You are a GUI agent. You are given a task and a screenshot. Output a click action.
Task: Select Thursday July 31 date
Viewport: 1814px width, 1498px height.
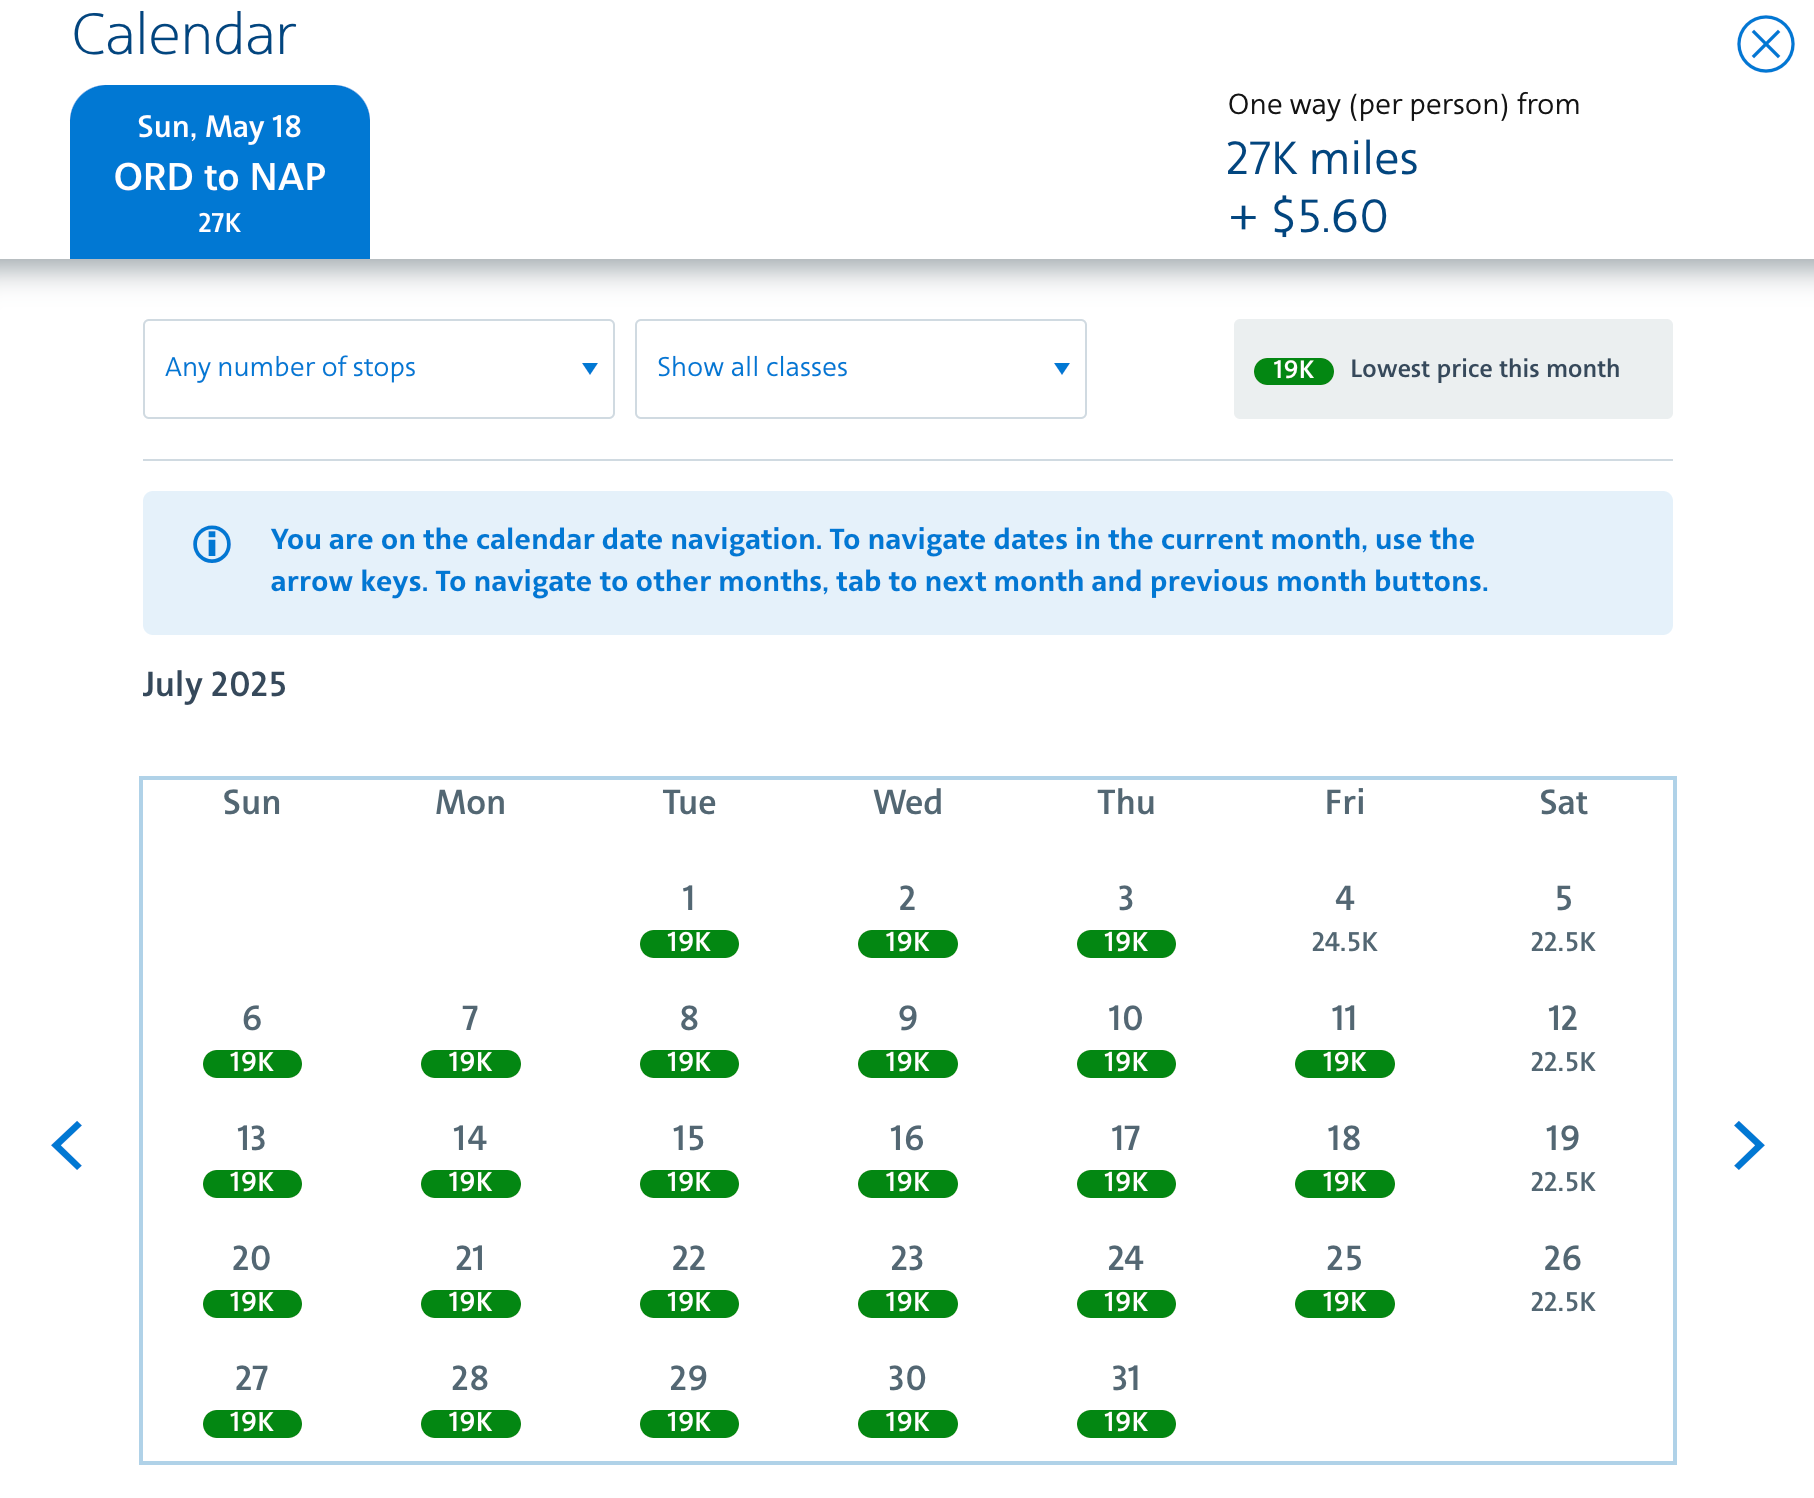point(1125,1400)
